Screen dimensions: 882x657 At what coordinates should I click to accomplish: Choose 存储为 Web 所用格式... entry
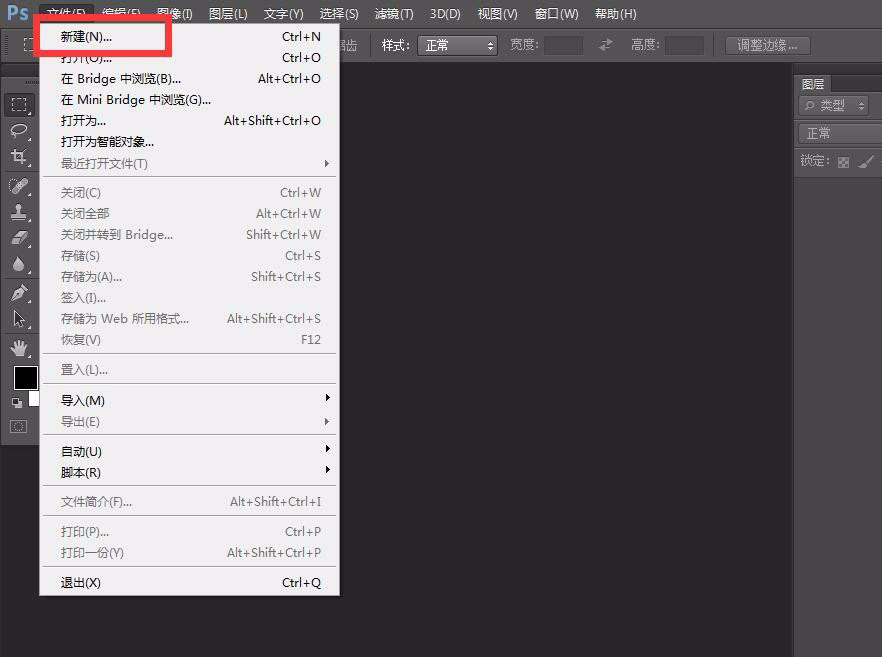tap(189, 319)
